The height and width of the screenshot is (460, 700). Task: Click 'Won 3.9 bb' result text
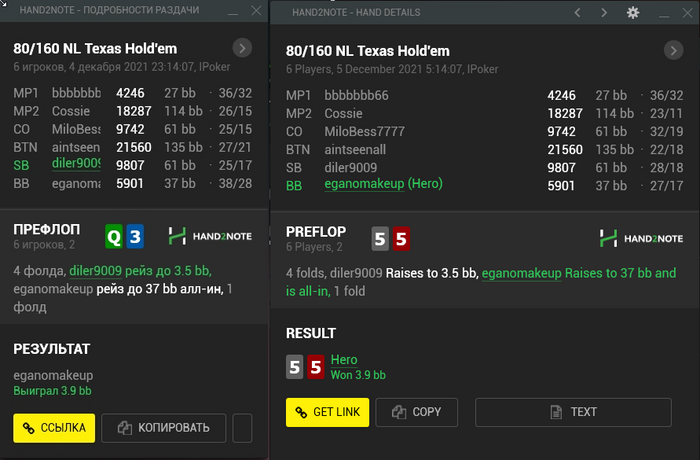tap(358, 375)
